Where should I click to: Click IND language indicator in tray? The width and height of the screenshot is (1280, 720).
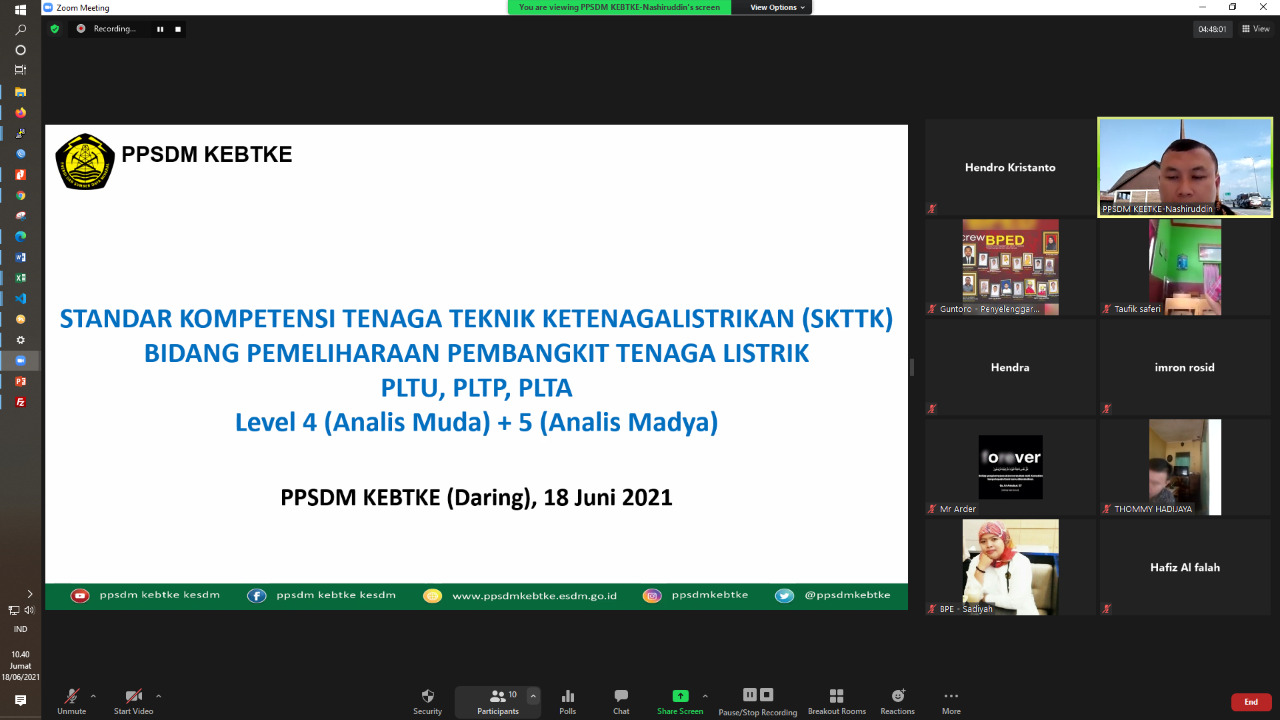tap(20, 629)
